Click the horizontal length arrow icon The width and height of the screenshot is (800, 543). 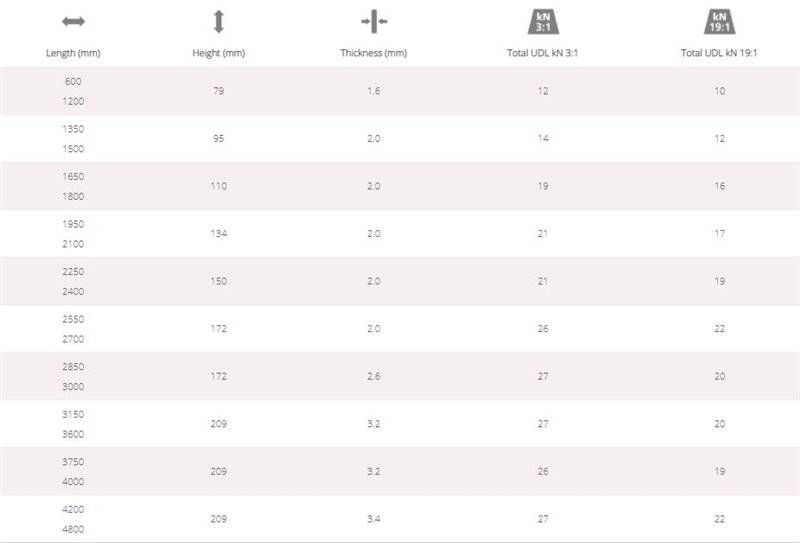pyautogui.click(x=73, y=21)
